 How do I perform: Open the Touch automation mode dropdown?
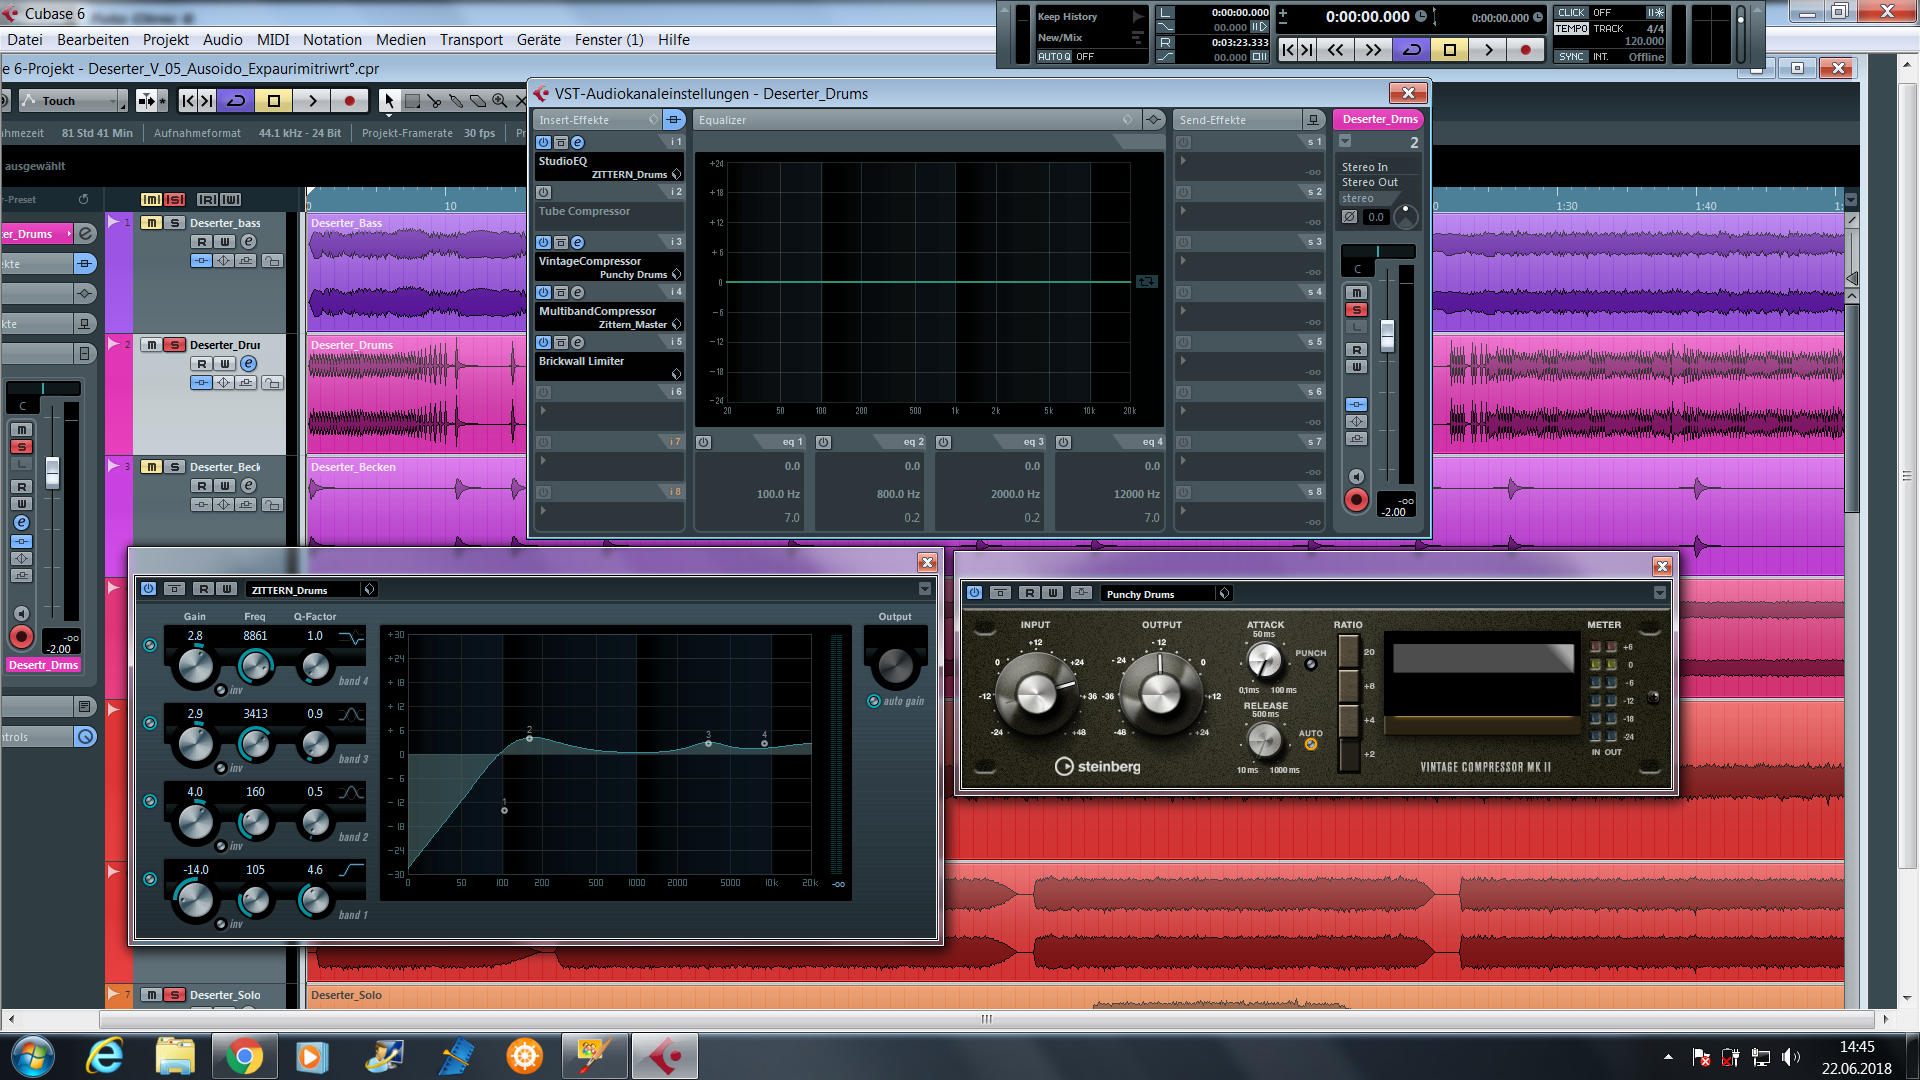(73, 100)
